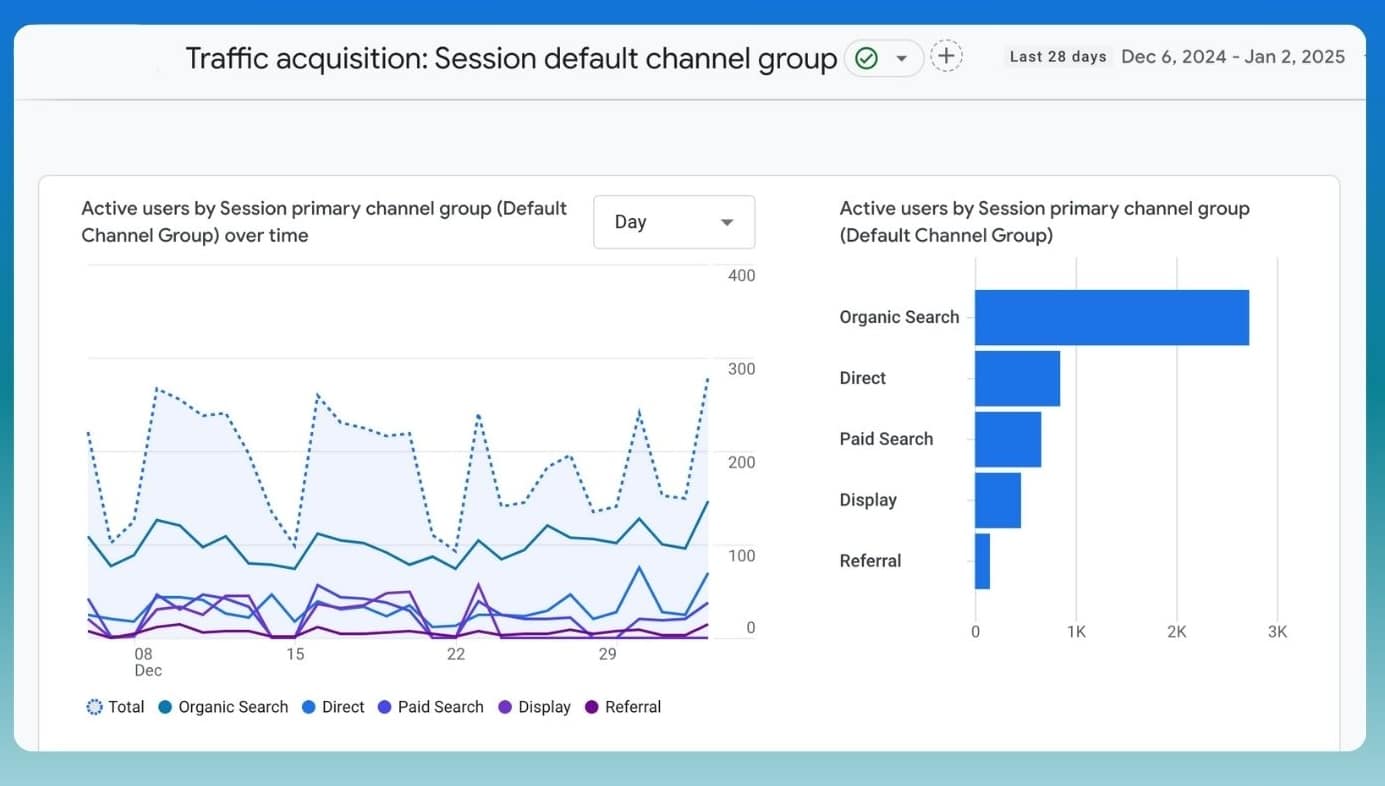Toggle Referral legend item
The image size is (1385, 786).
point(623,707)
